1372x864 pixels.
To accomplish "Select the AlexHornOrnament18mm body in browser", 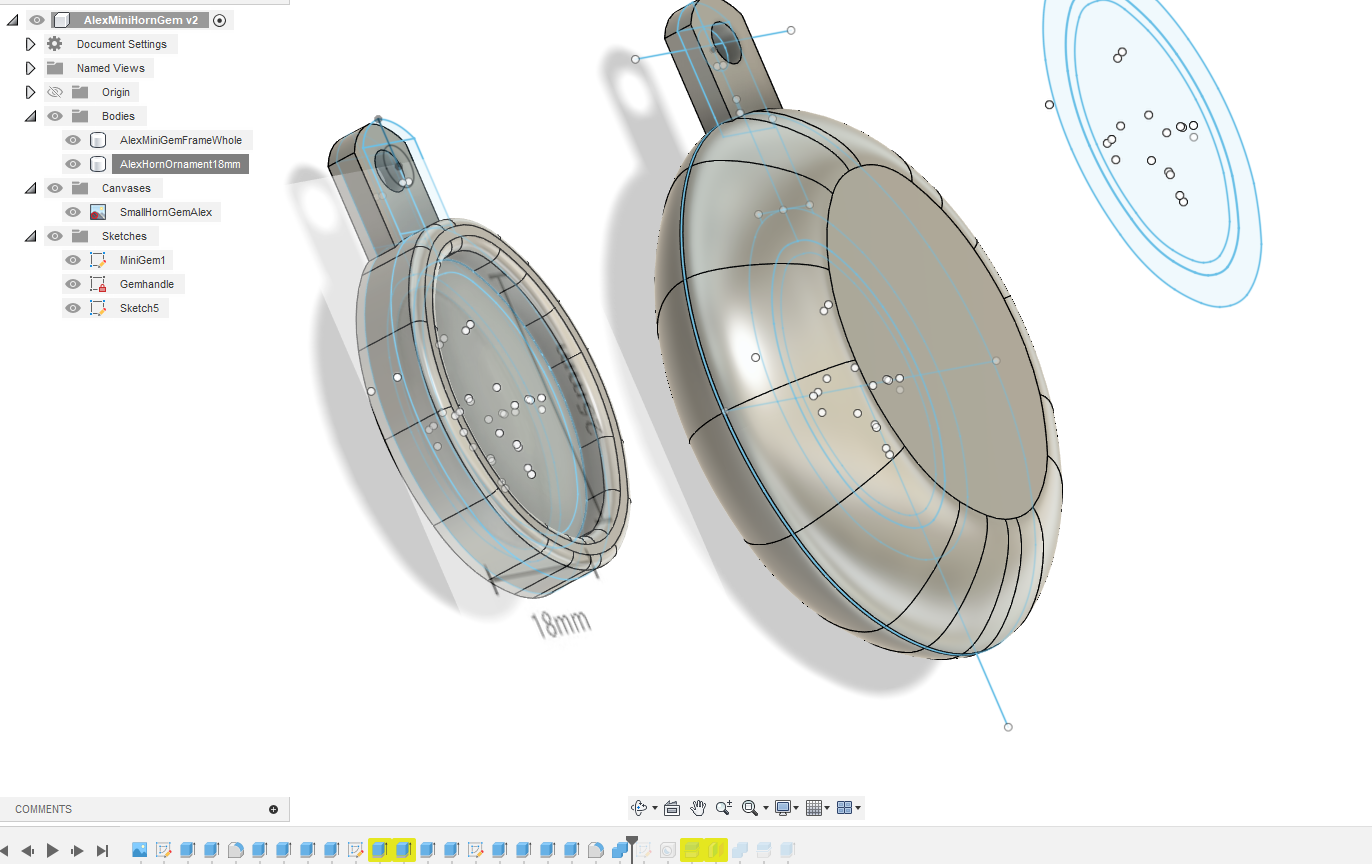I will 180,164.
